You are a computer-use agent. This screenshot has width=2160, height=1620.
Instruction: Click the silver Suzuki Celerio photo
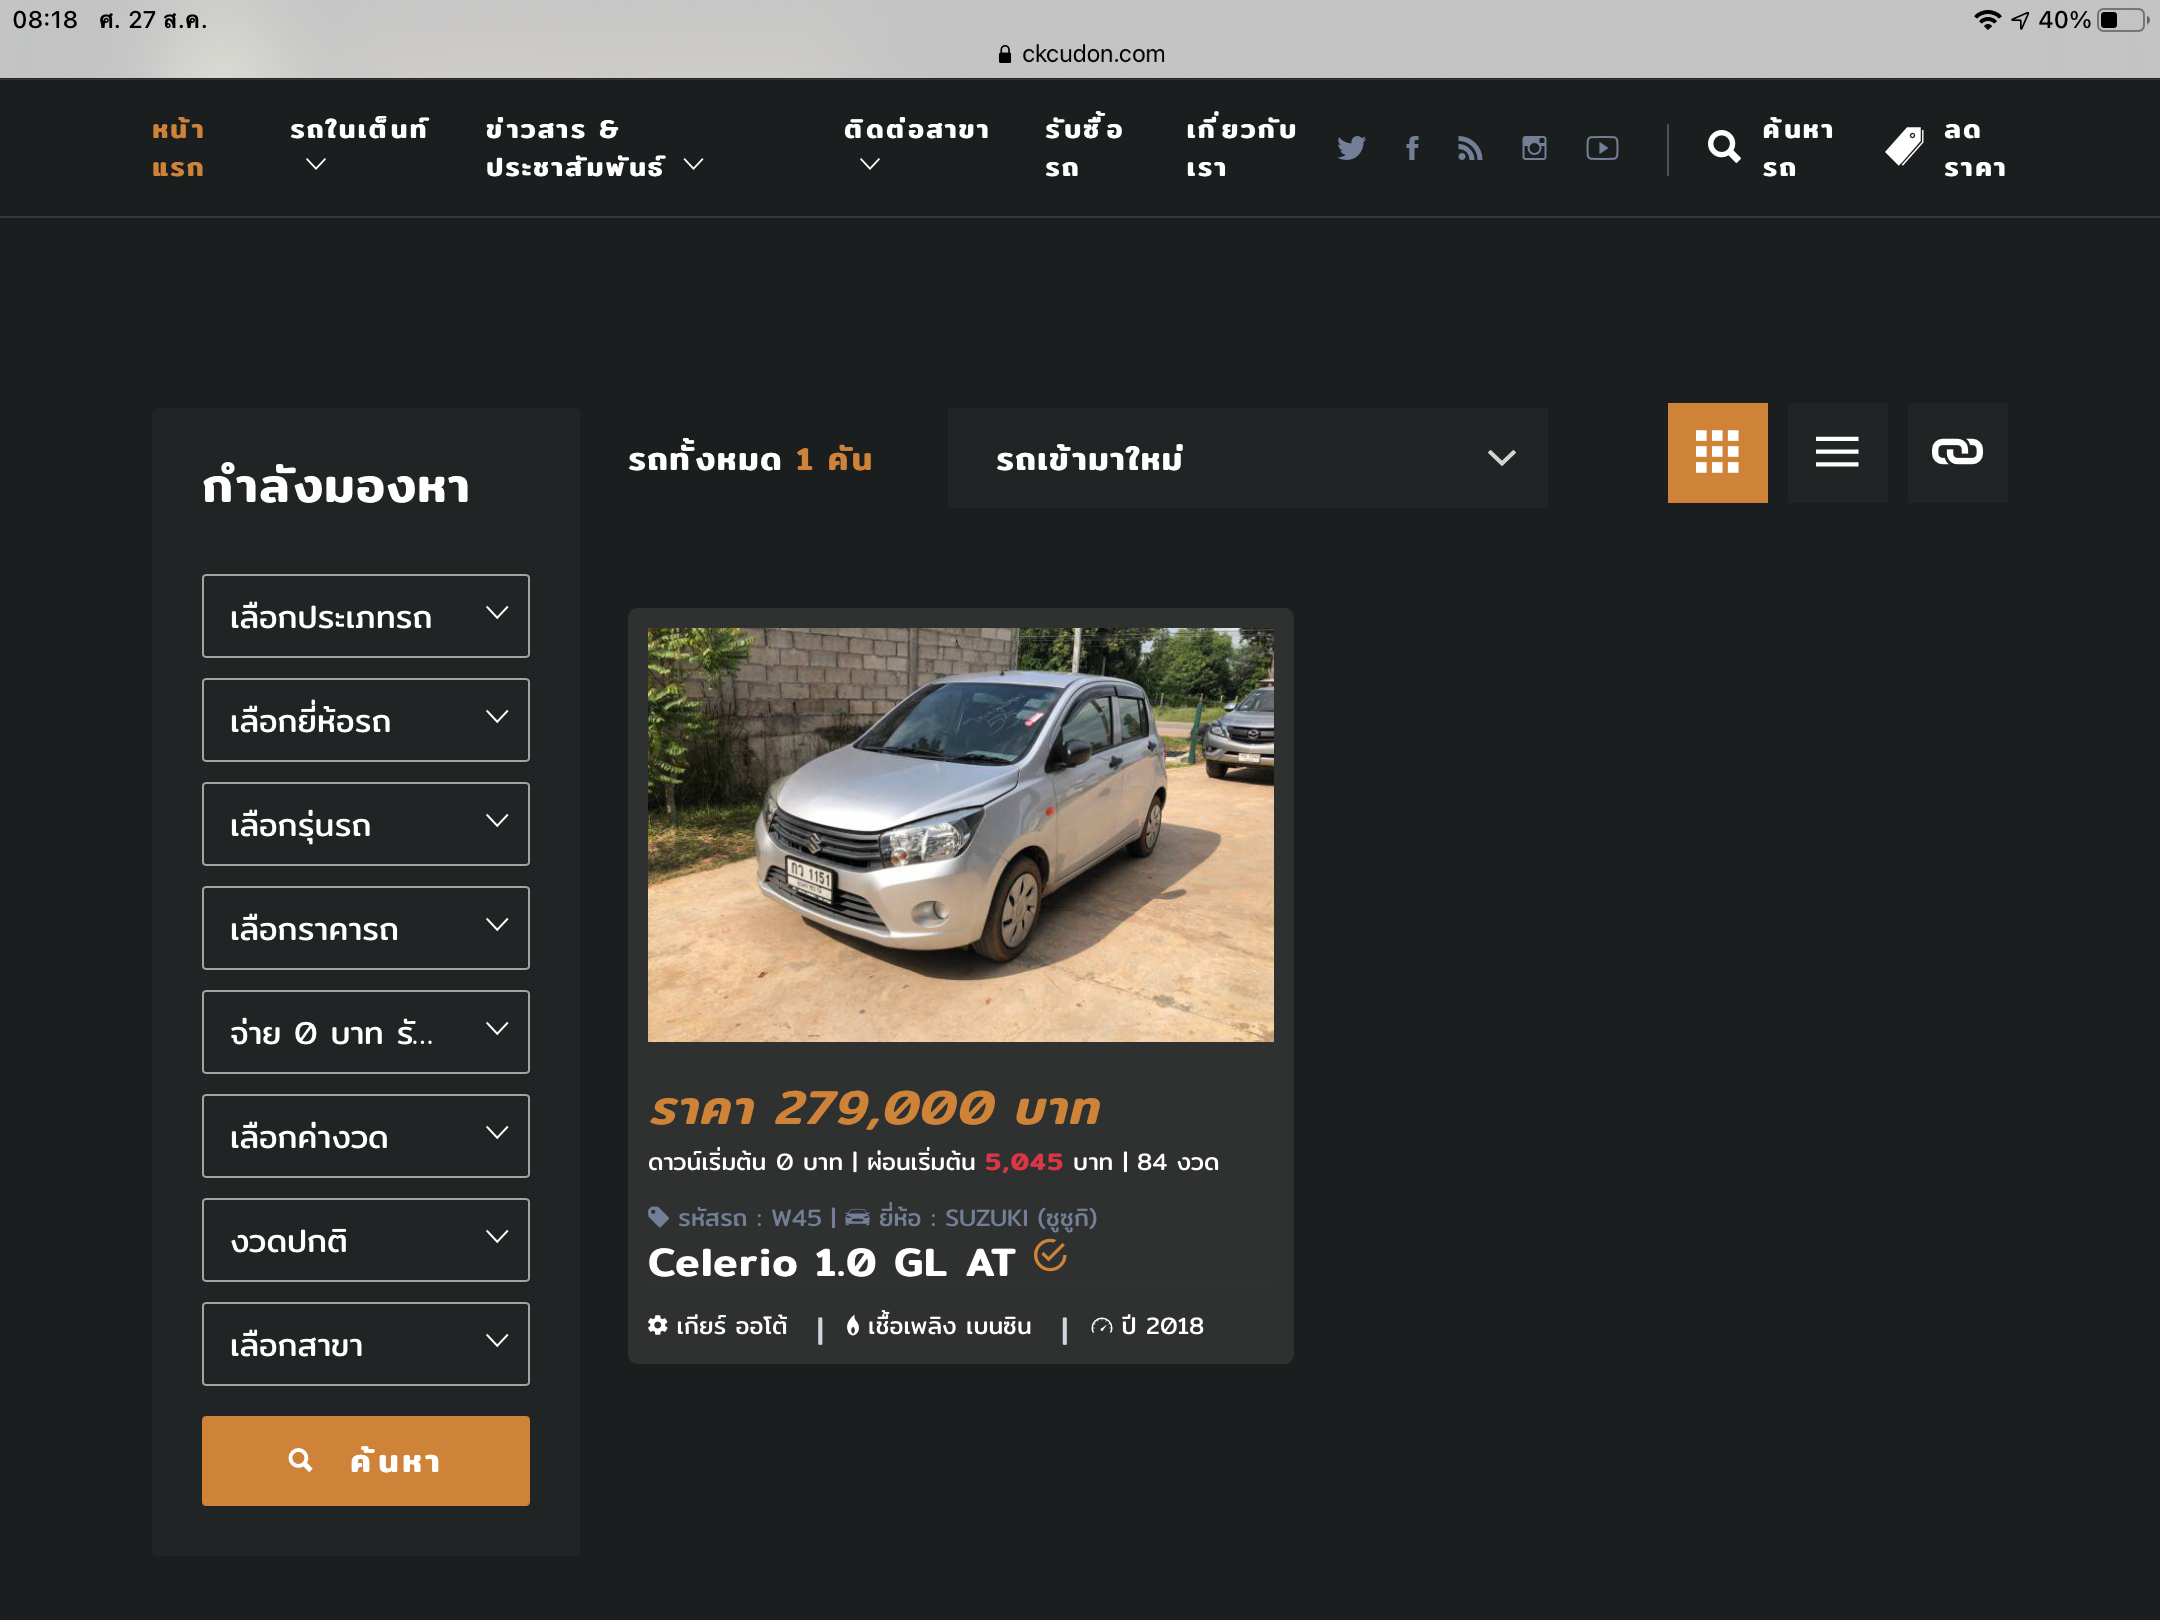[x=960, y=835]
